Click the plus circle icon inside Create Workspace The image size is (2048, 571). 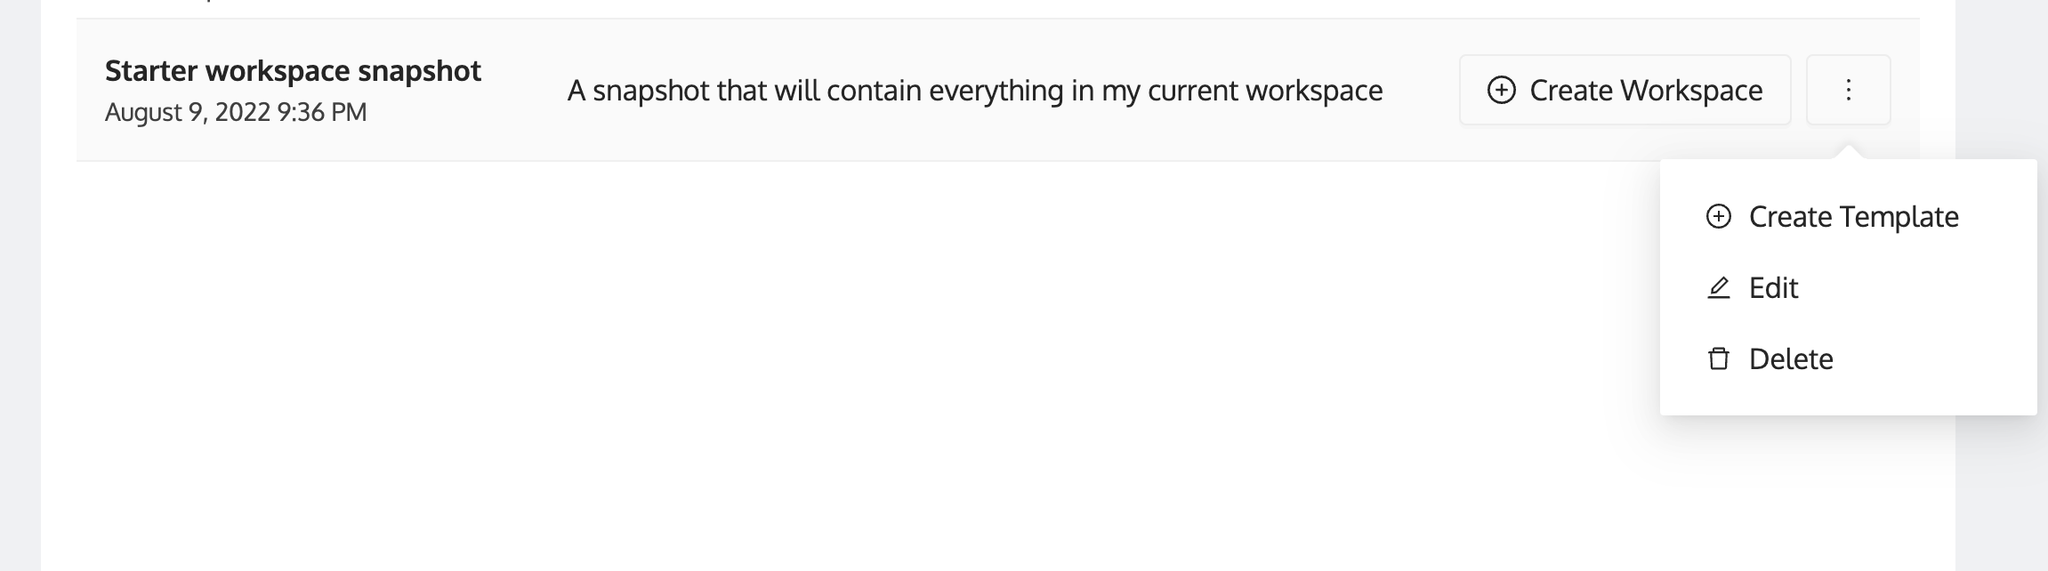(1501, 90)
